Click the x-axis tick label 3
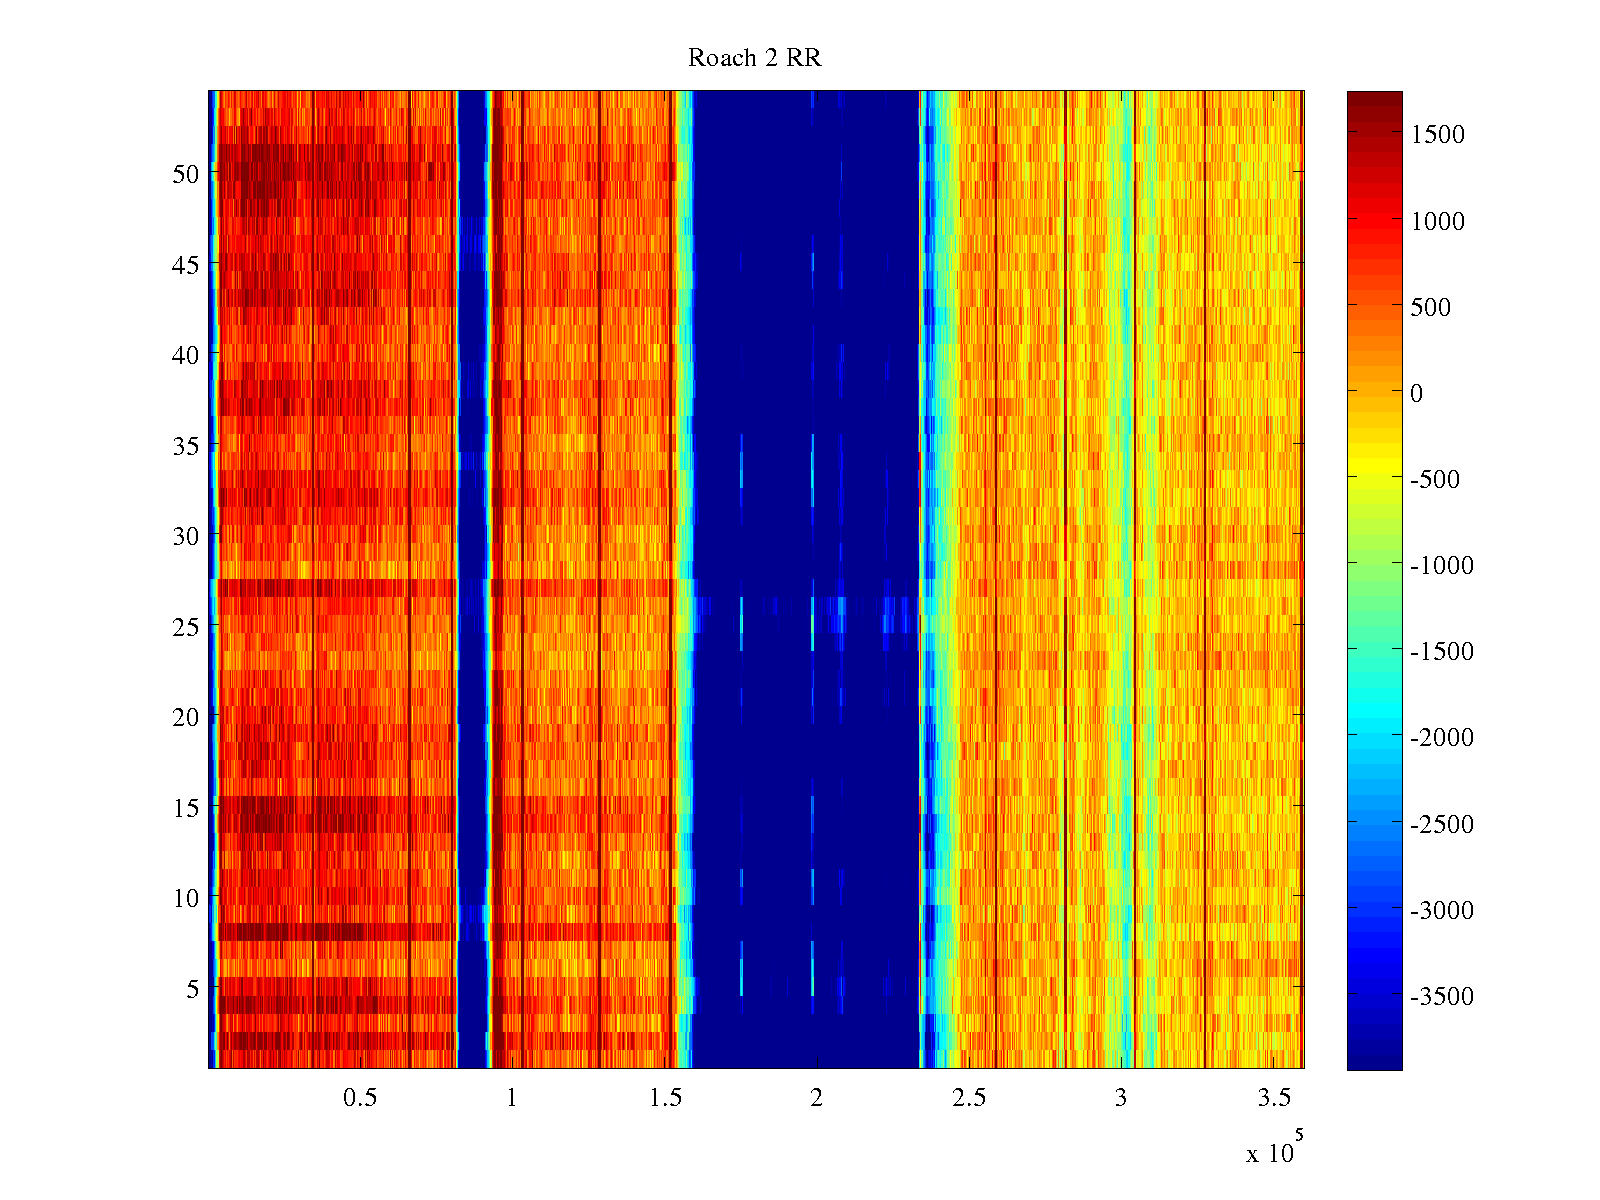Image resolution: width=1600 pixels, height=1200 pixels. 1121,1098
